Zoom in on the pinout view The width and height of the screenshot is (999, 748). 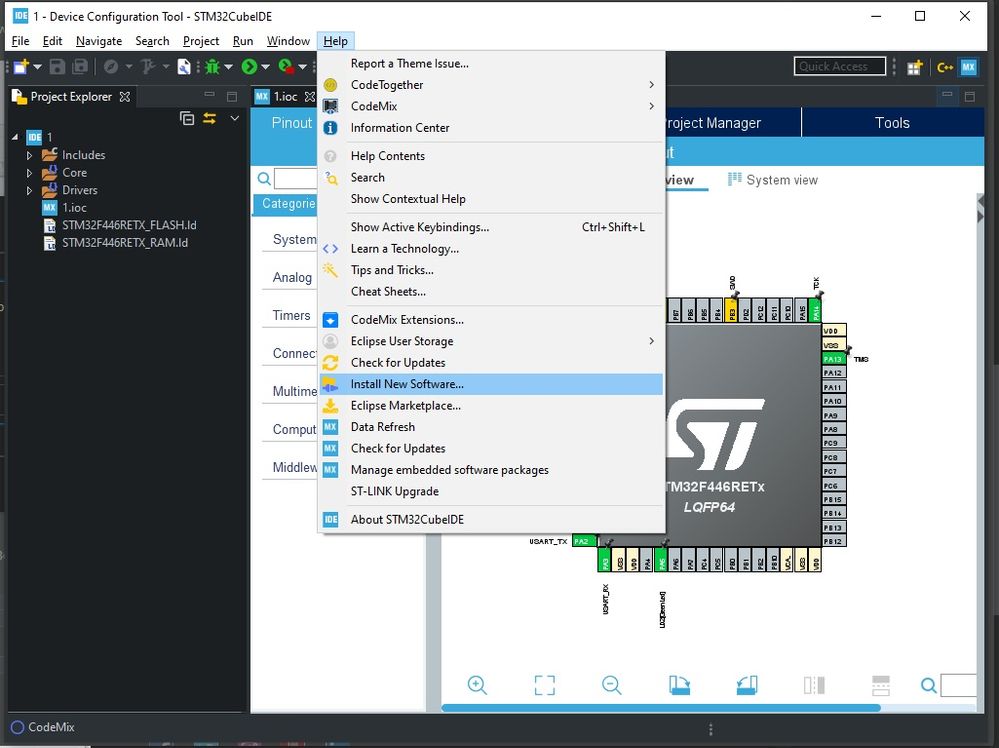tap(477, 685)
